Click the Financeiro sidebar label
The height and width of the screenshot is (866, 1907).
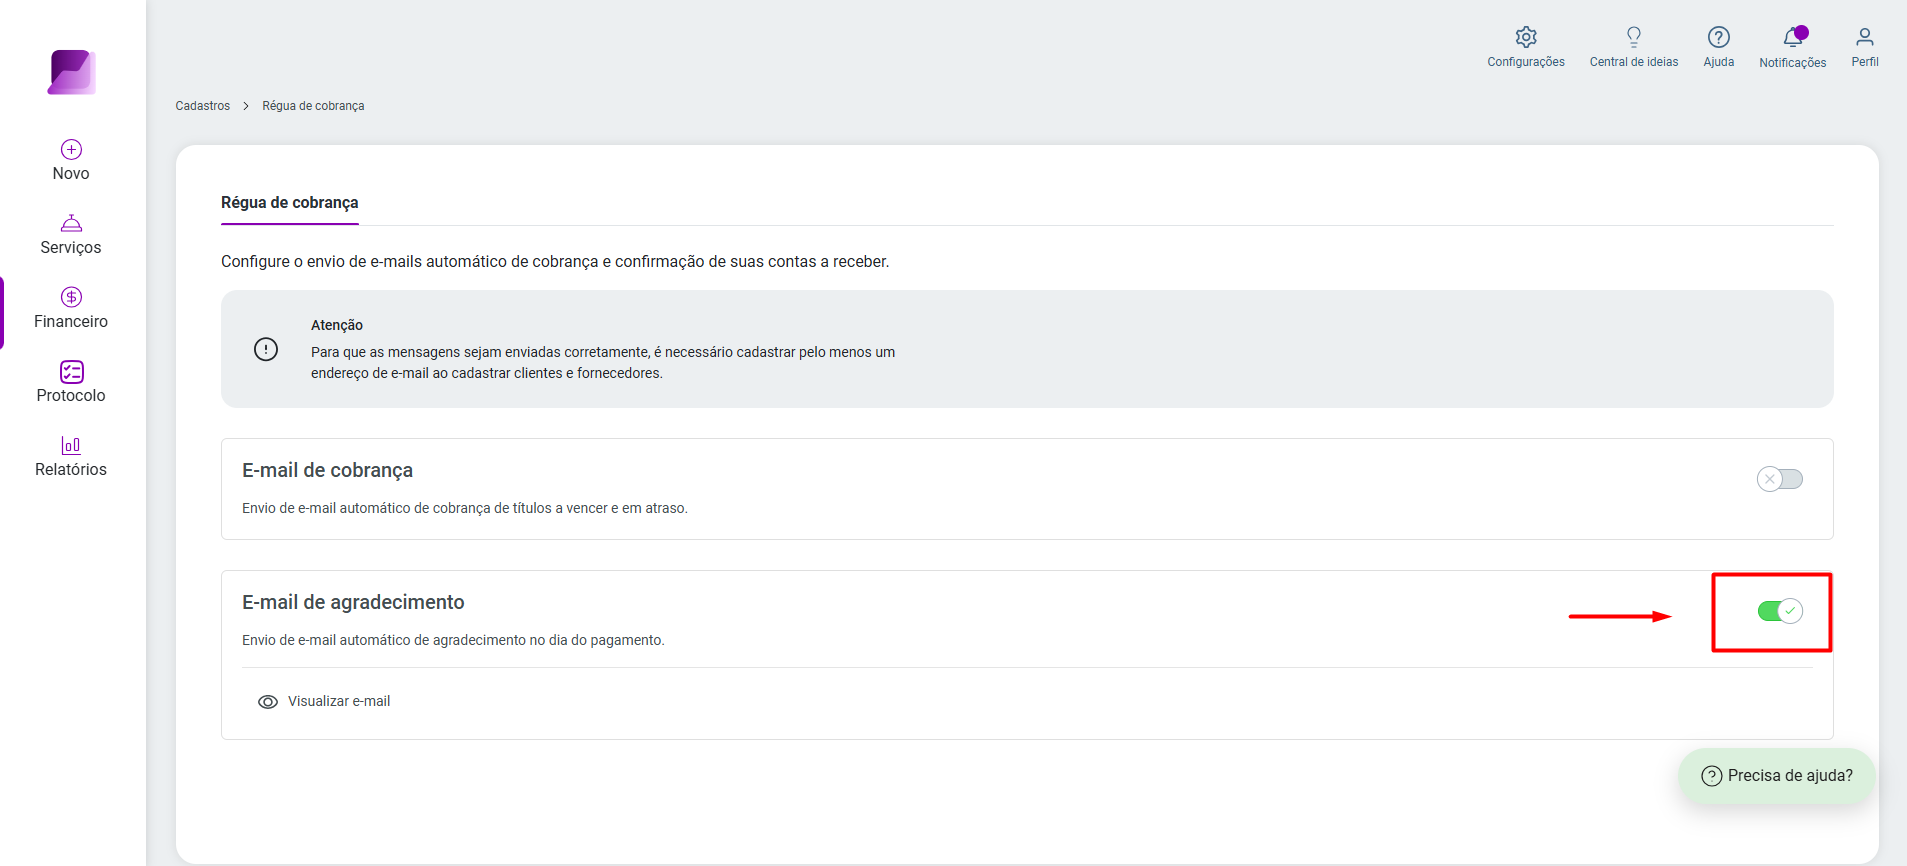pos(71,322)
